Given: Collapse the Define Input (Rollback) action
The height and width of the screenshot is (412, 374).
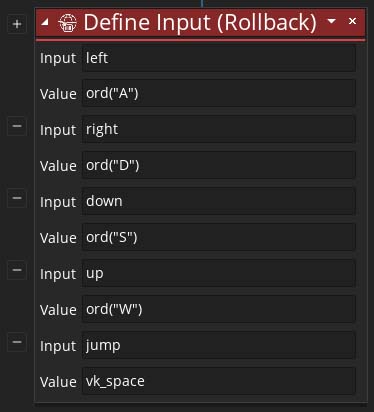Looking at the screenshot, I should [x=45, y=22].
